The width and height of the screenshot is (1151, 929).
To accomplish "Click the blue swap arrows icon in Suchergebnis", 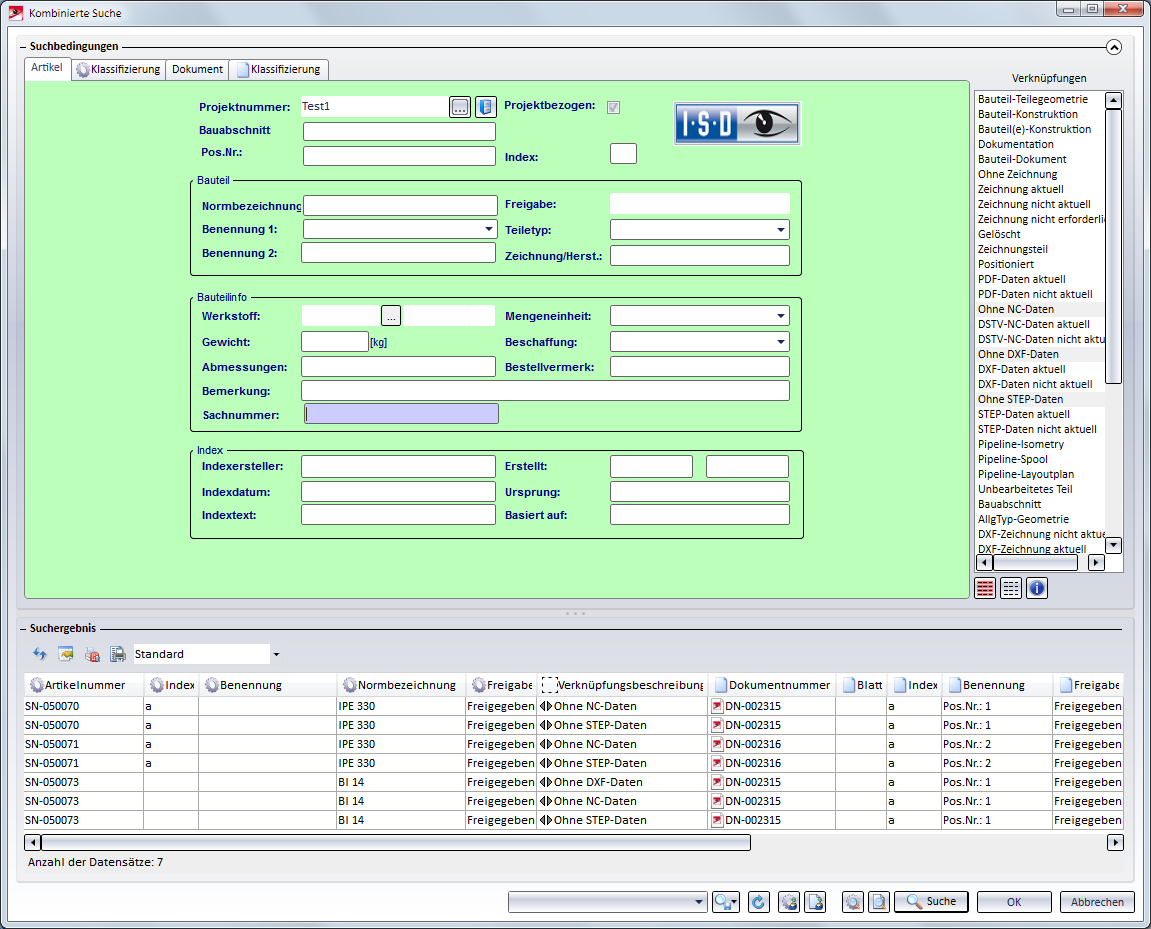I will (40, 655).
